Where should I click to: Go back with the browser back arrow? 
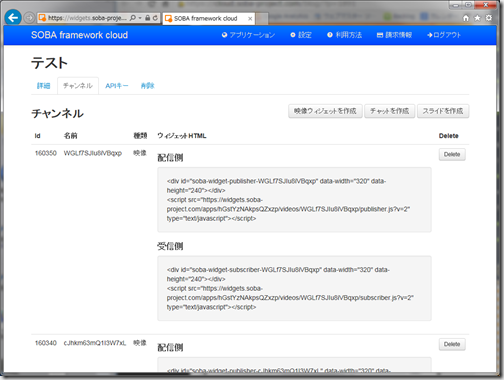coord(13,17)
